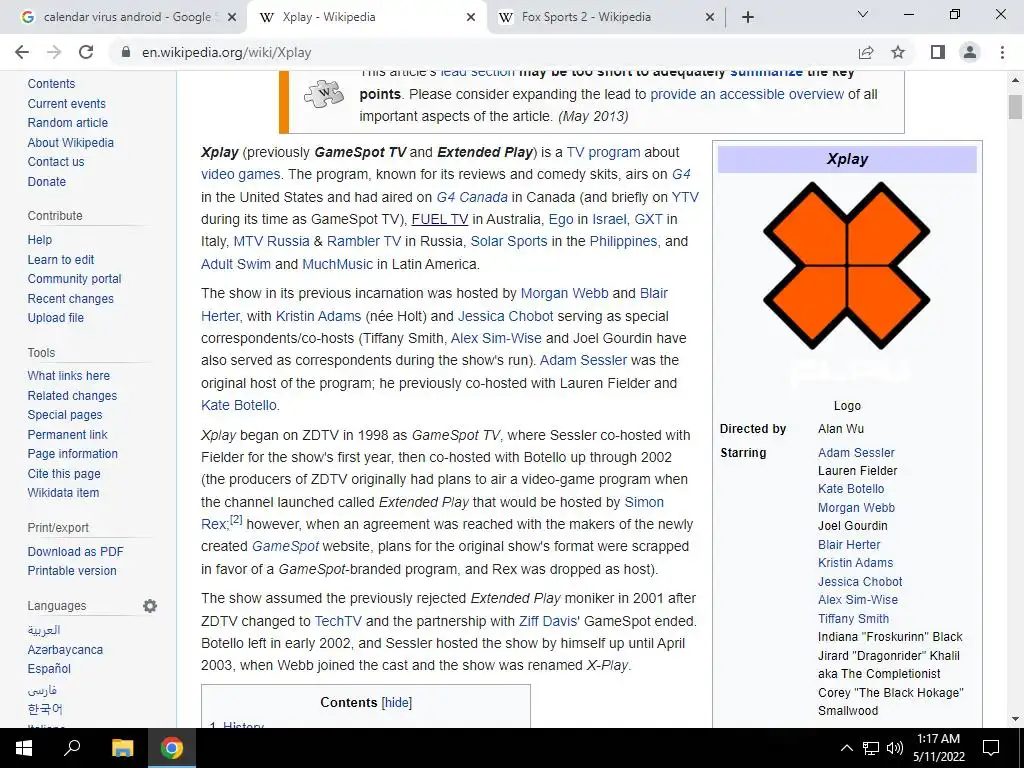
Task: Open the lead section guideline link
Action: [477, 72]
